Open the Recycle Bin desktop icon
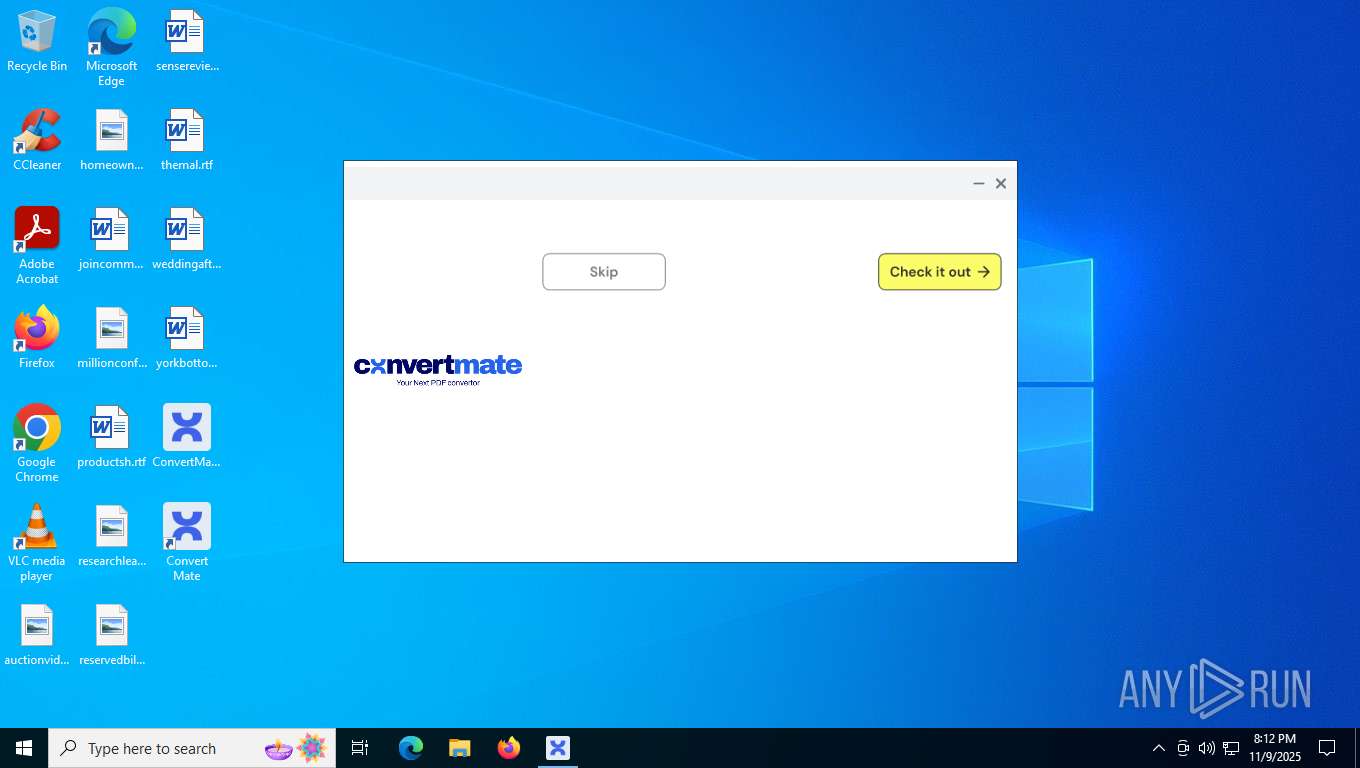The height and width of the screenshot is (768, 1360). [x=37, y=42]
